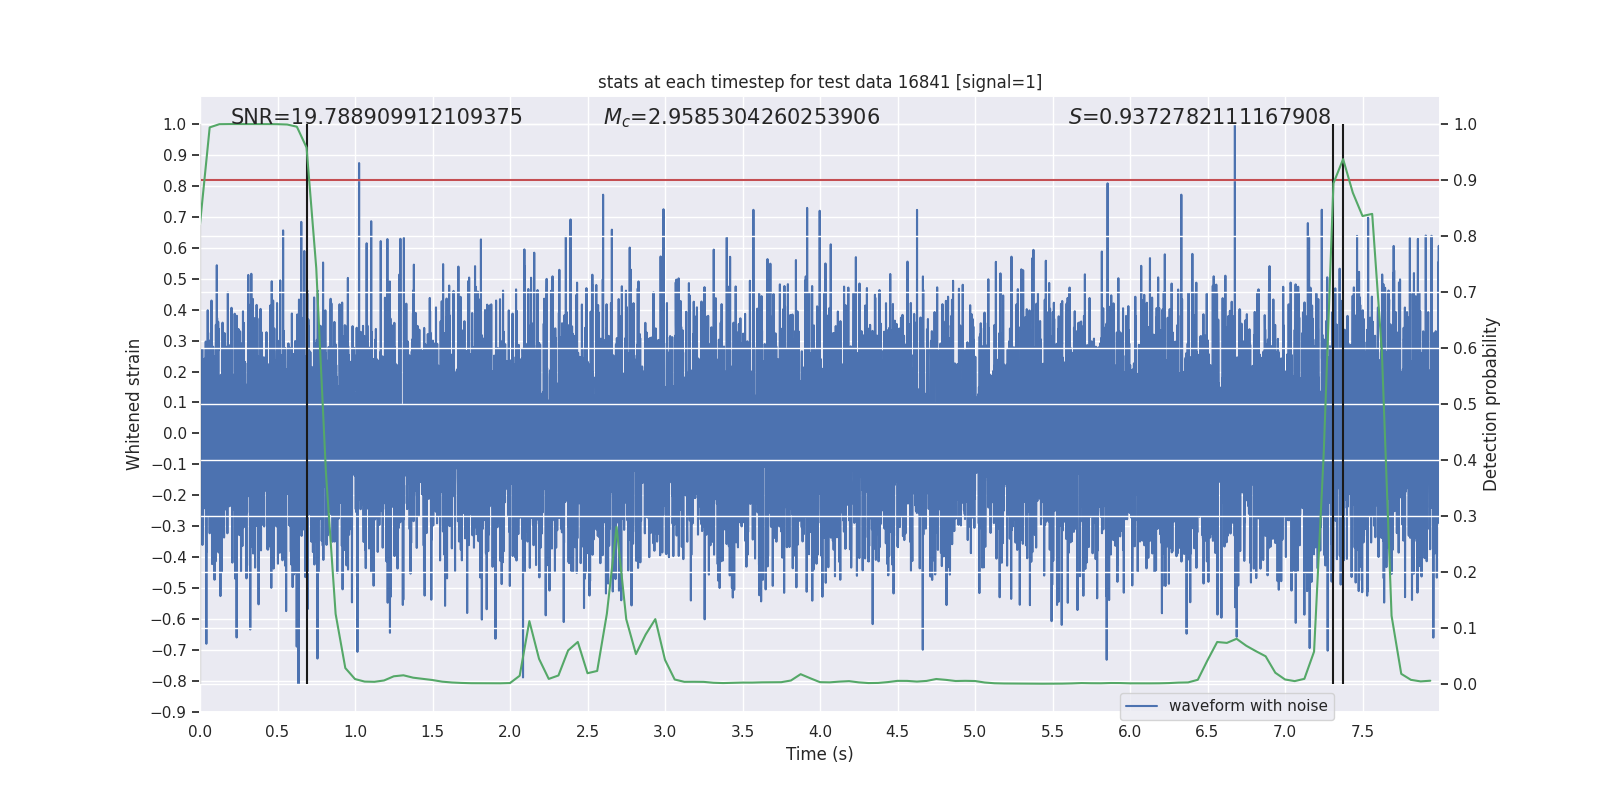1600x800 pixels.
Task: Click the 4.0 tick label on the time axis
Action: [820, 731]
